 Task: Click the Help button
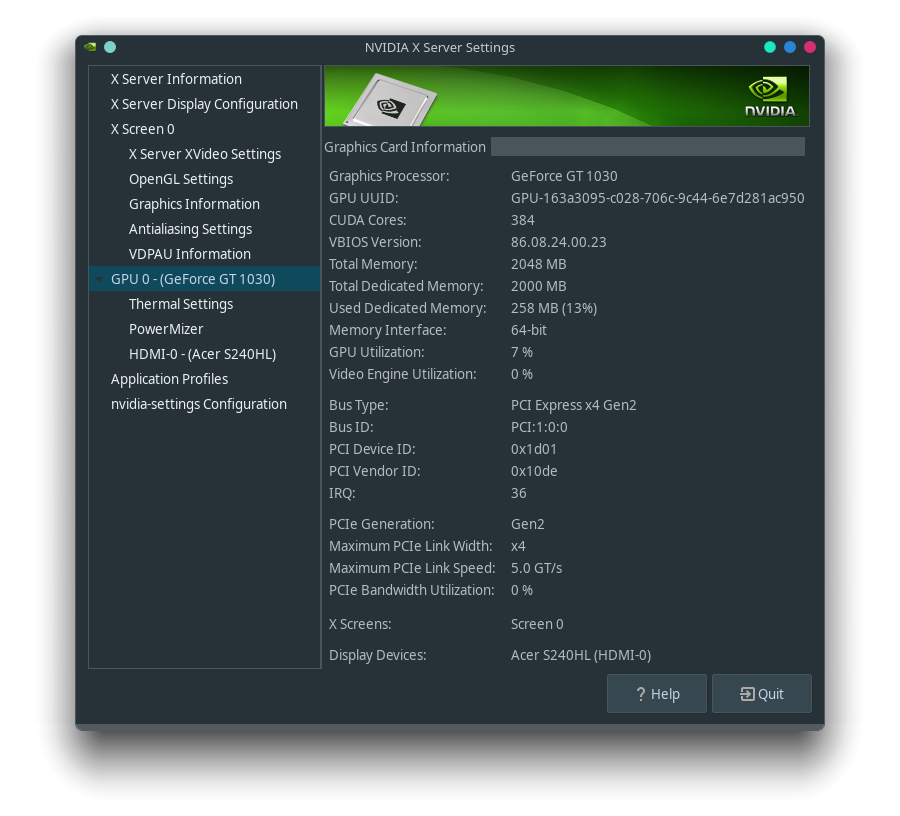(x=657, y=694)
